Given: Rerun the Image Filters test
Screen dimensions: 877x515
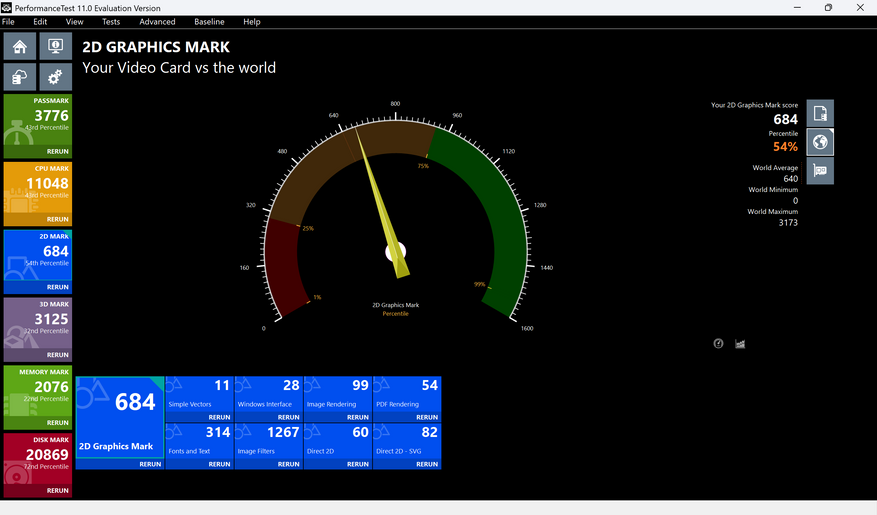Looking at the screenshot, I should [x=289, y=464].
